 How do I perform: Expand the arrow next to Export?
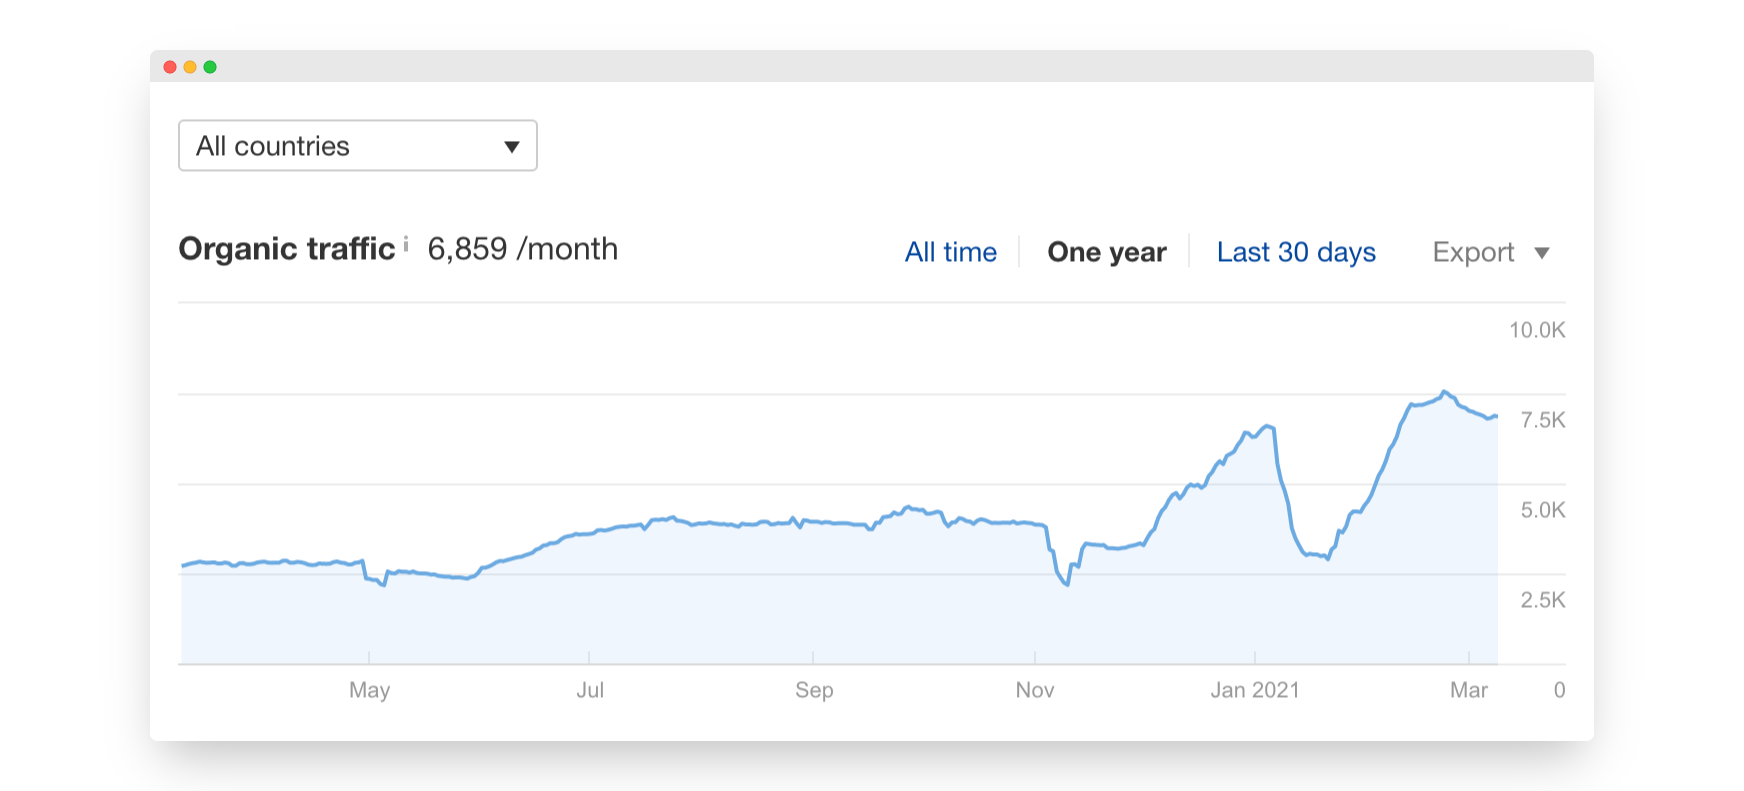[x=1542, y=253]
